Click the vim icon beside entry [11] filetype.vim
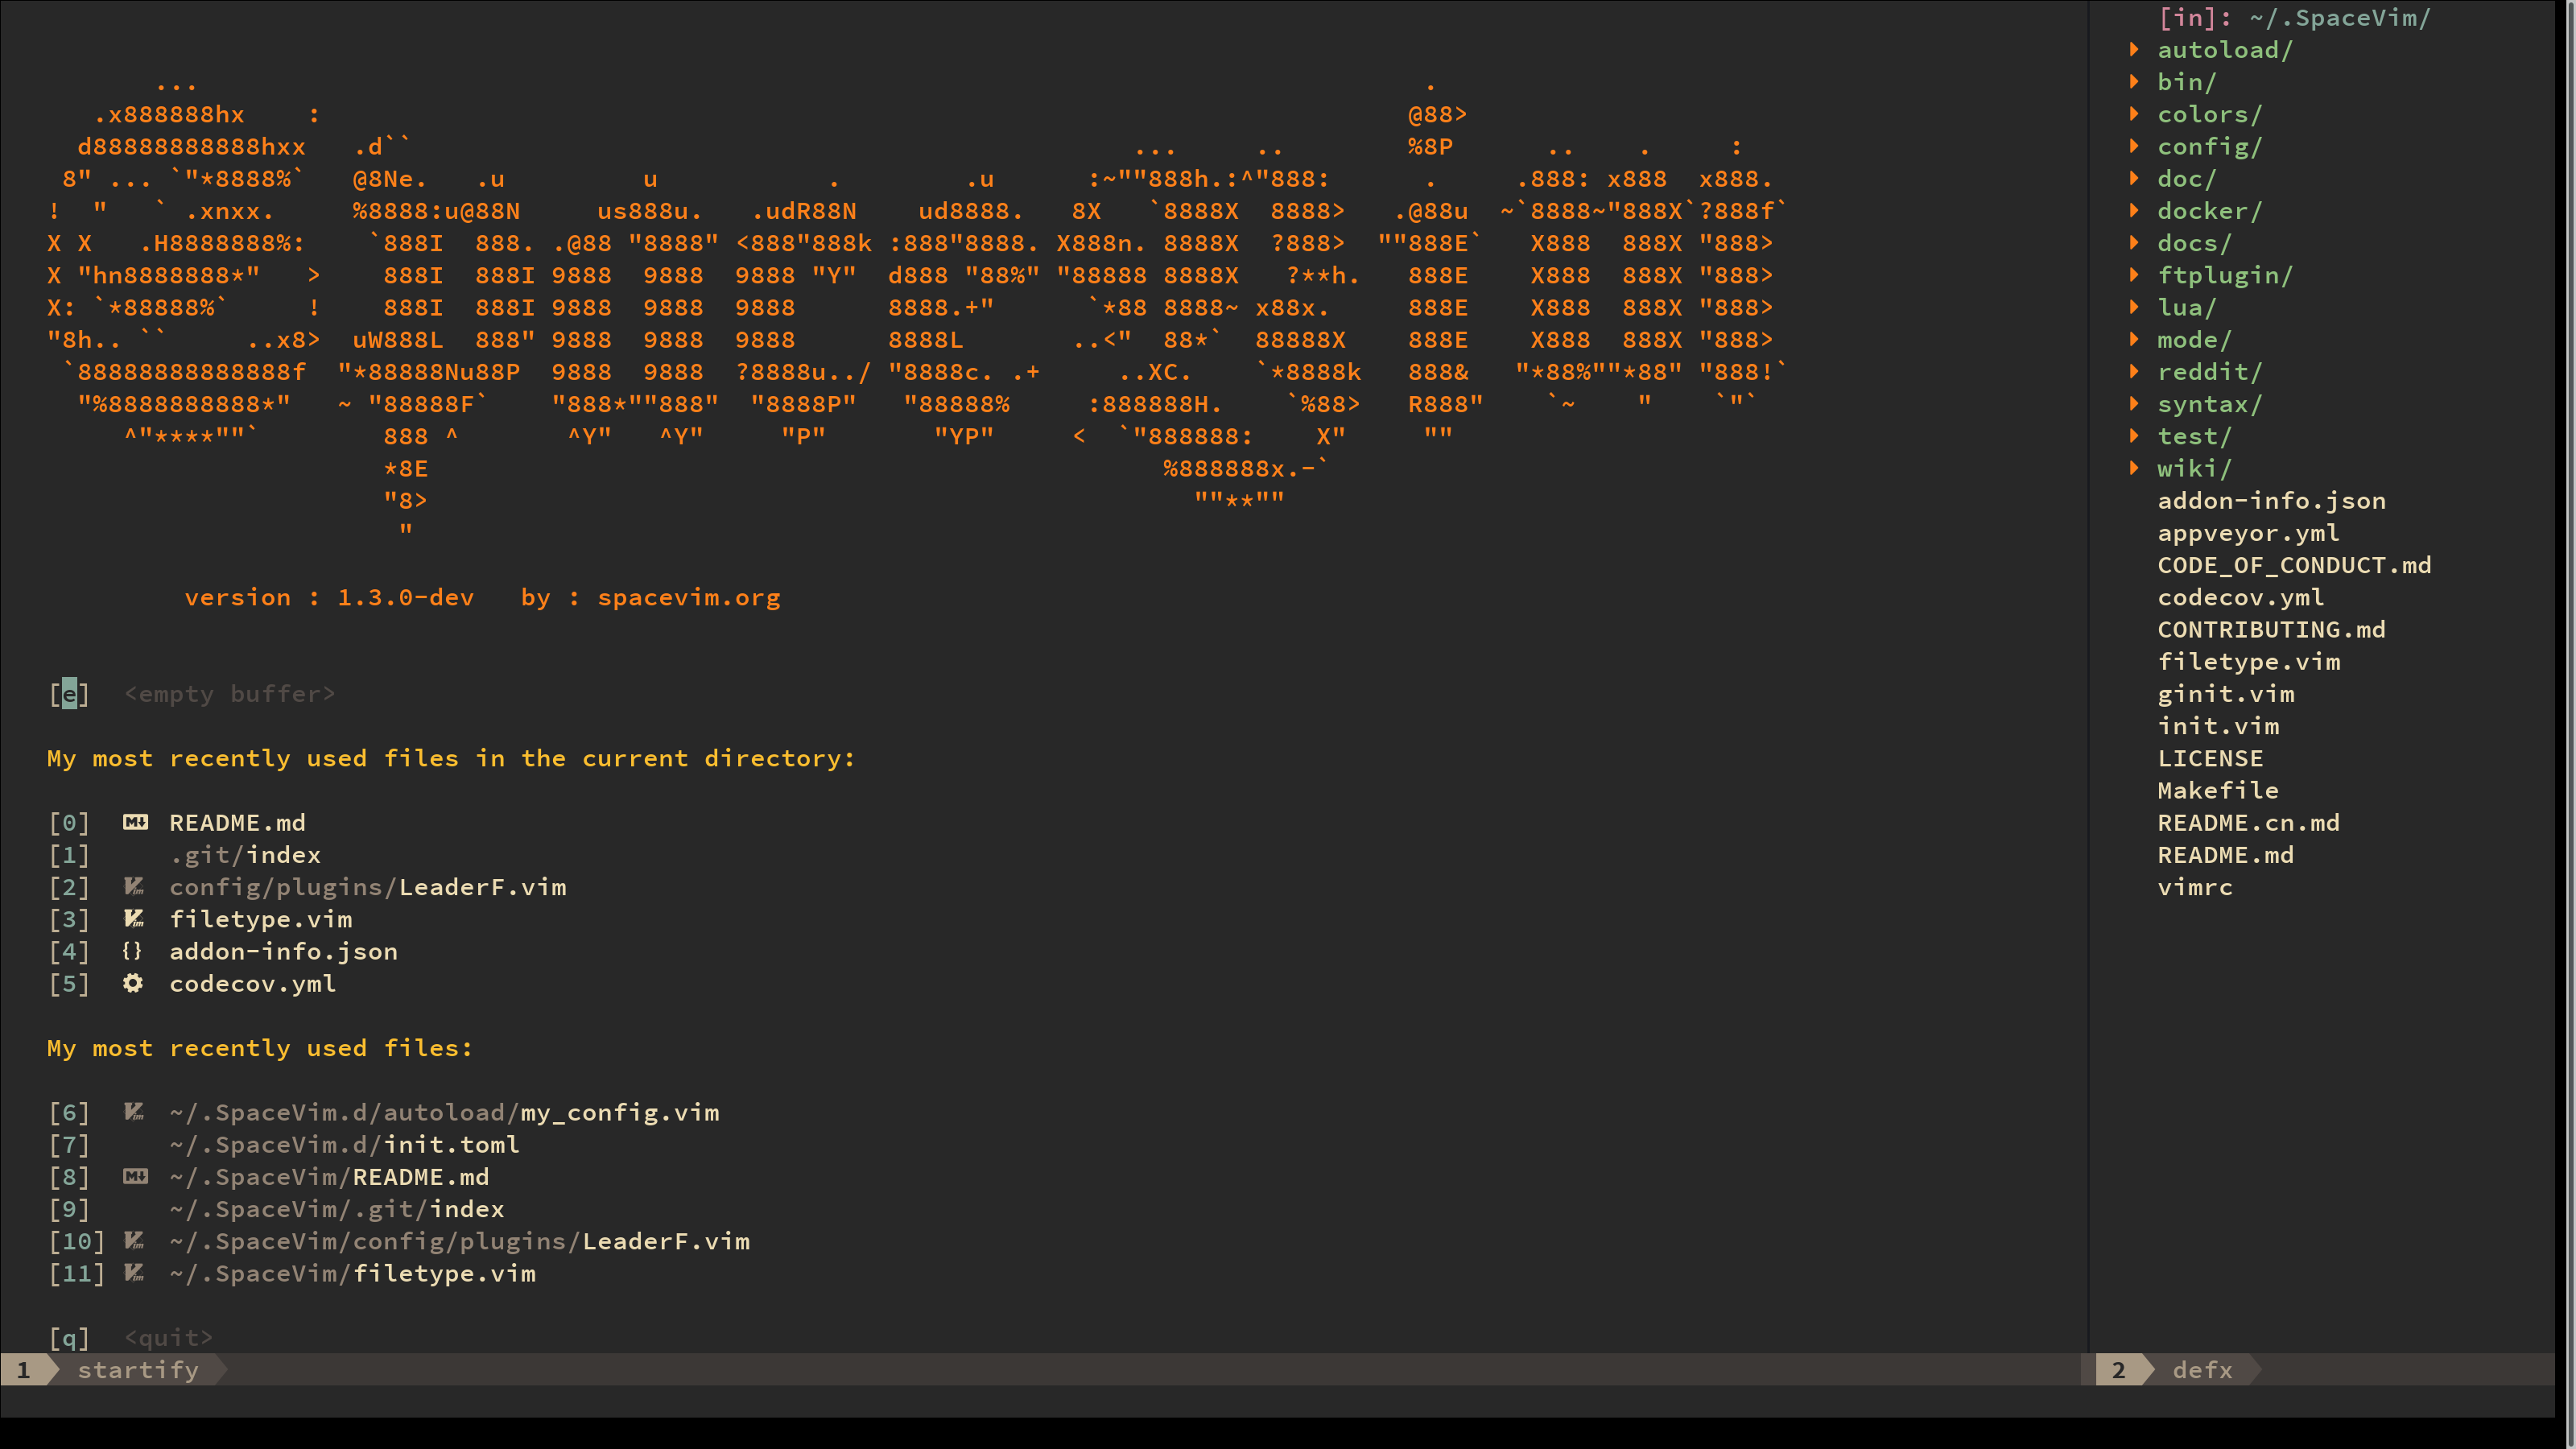Screen dimensions: 2576x1449 pyautogui.click(x=134, y=1273)
